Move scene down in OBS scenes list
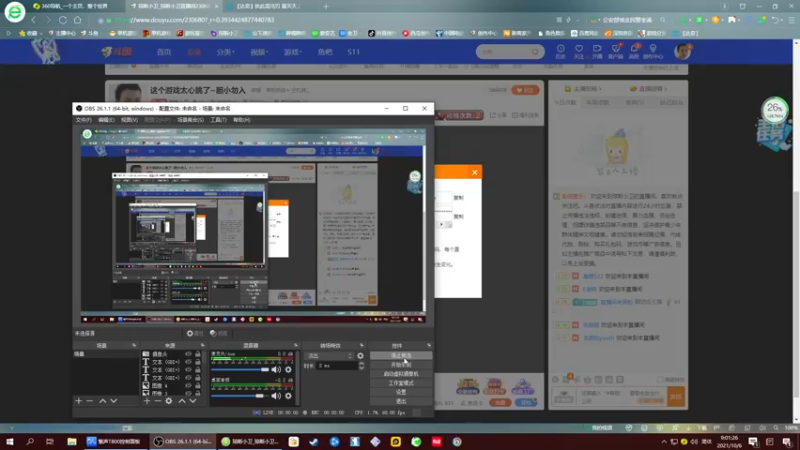This screenshot has width=800, height=450. 114,401
